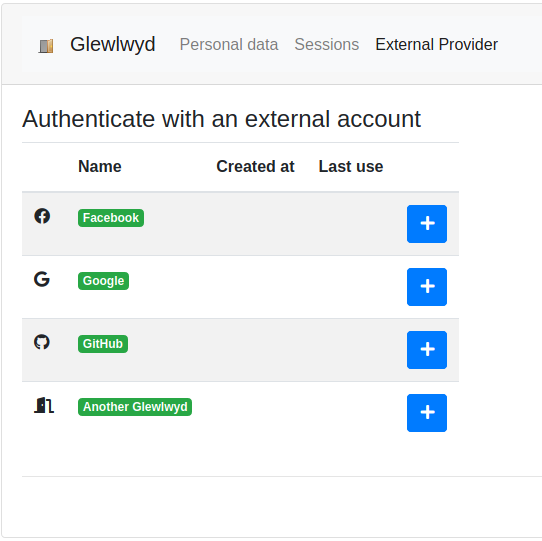The width and height of the screenshot is (542, 541).
Task: Click the green Another Glewlwyd badge
Action: 135,407
